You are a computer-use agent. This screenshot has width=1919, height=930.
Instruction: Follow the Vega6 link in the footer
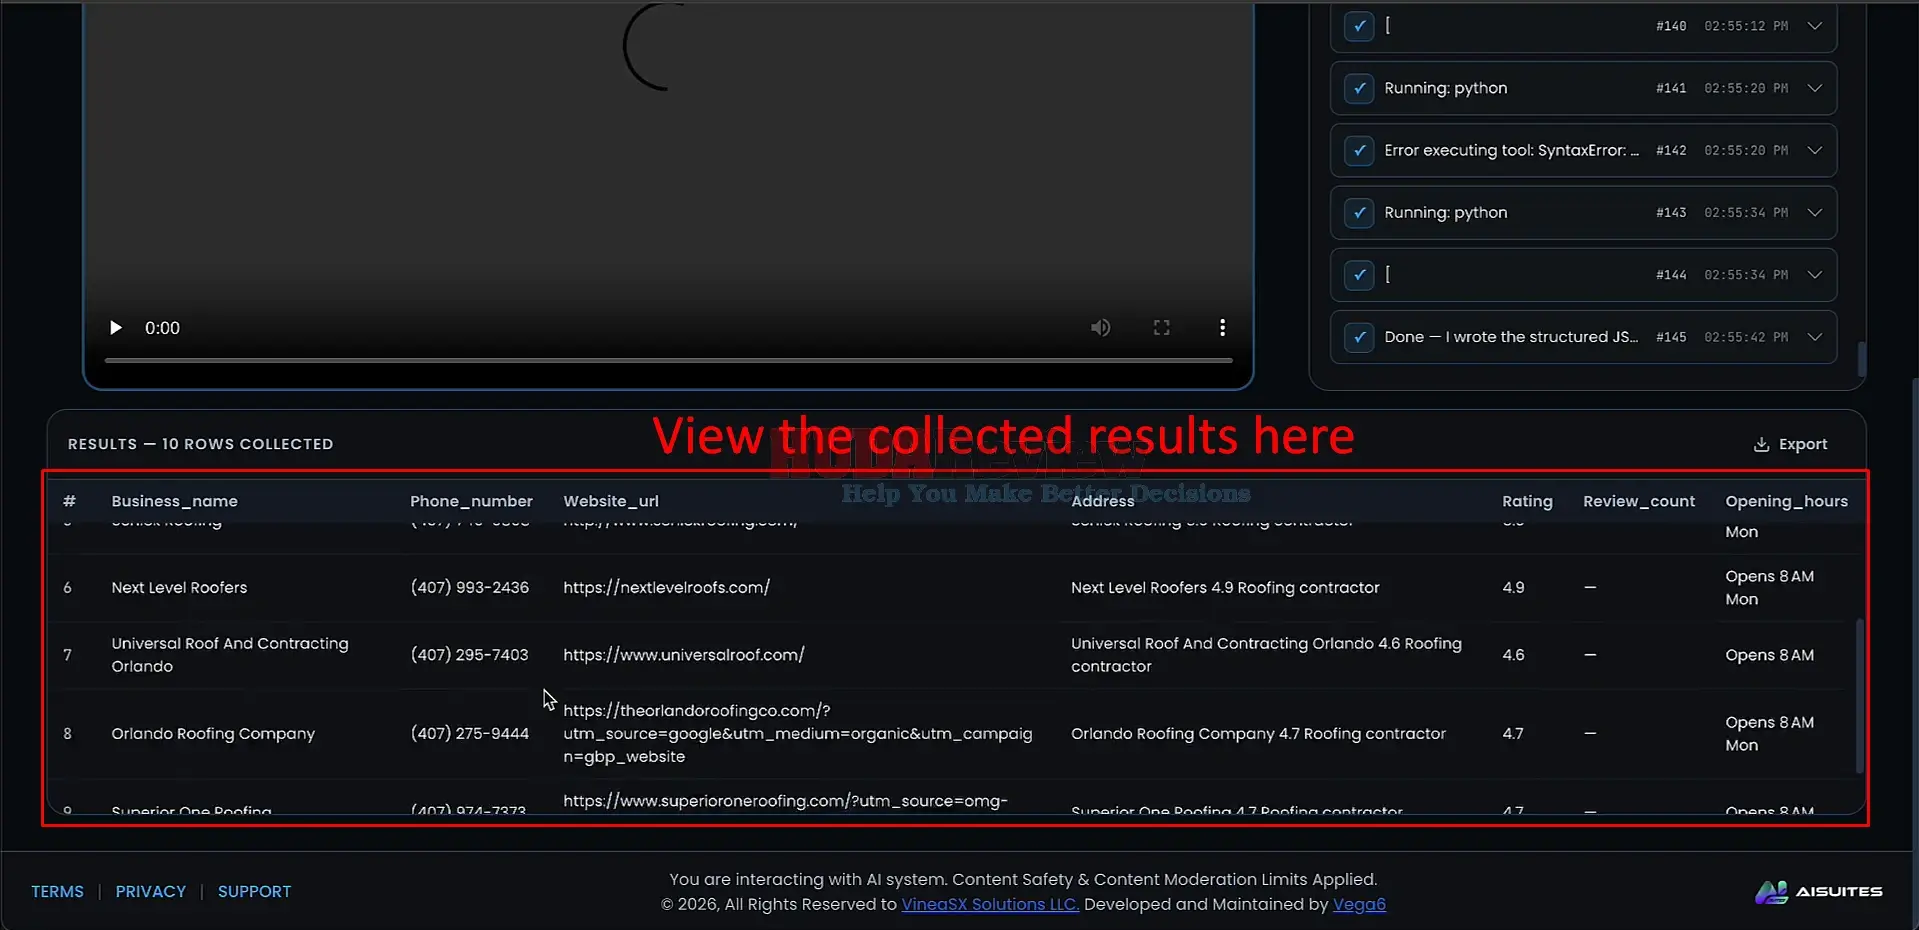(x=1359, y=904)
